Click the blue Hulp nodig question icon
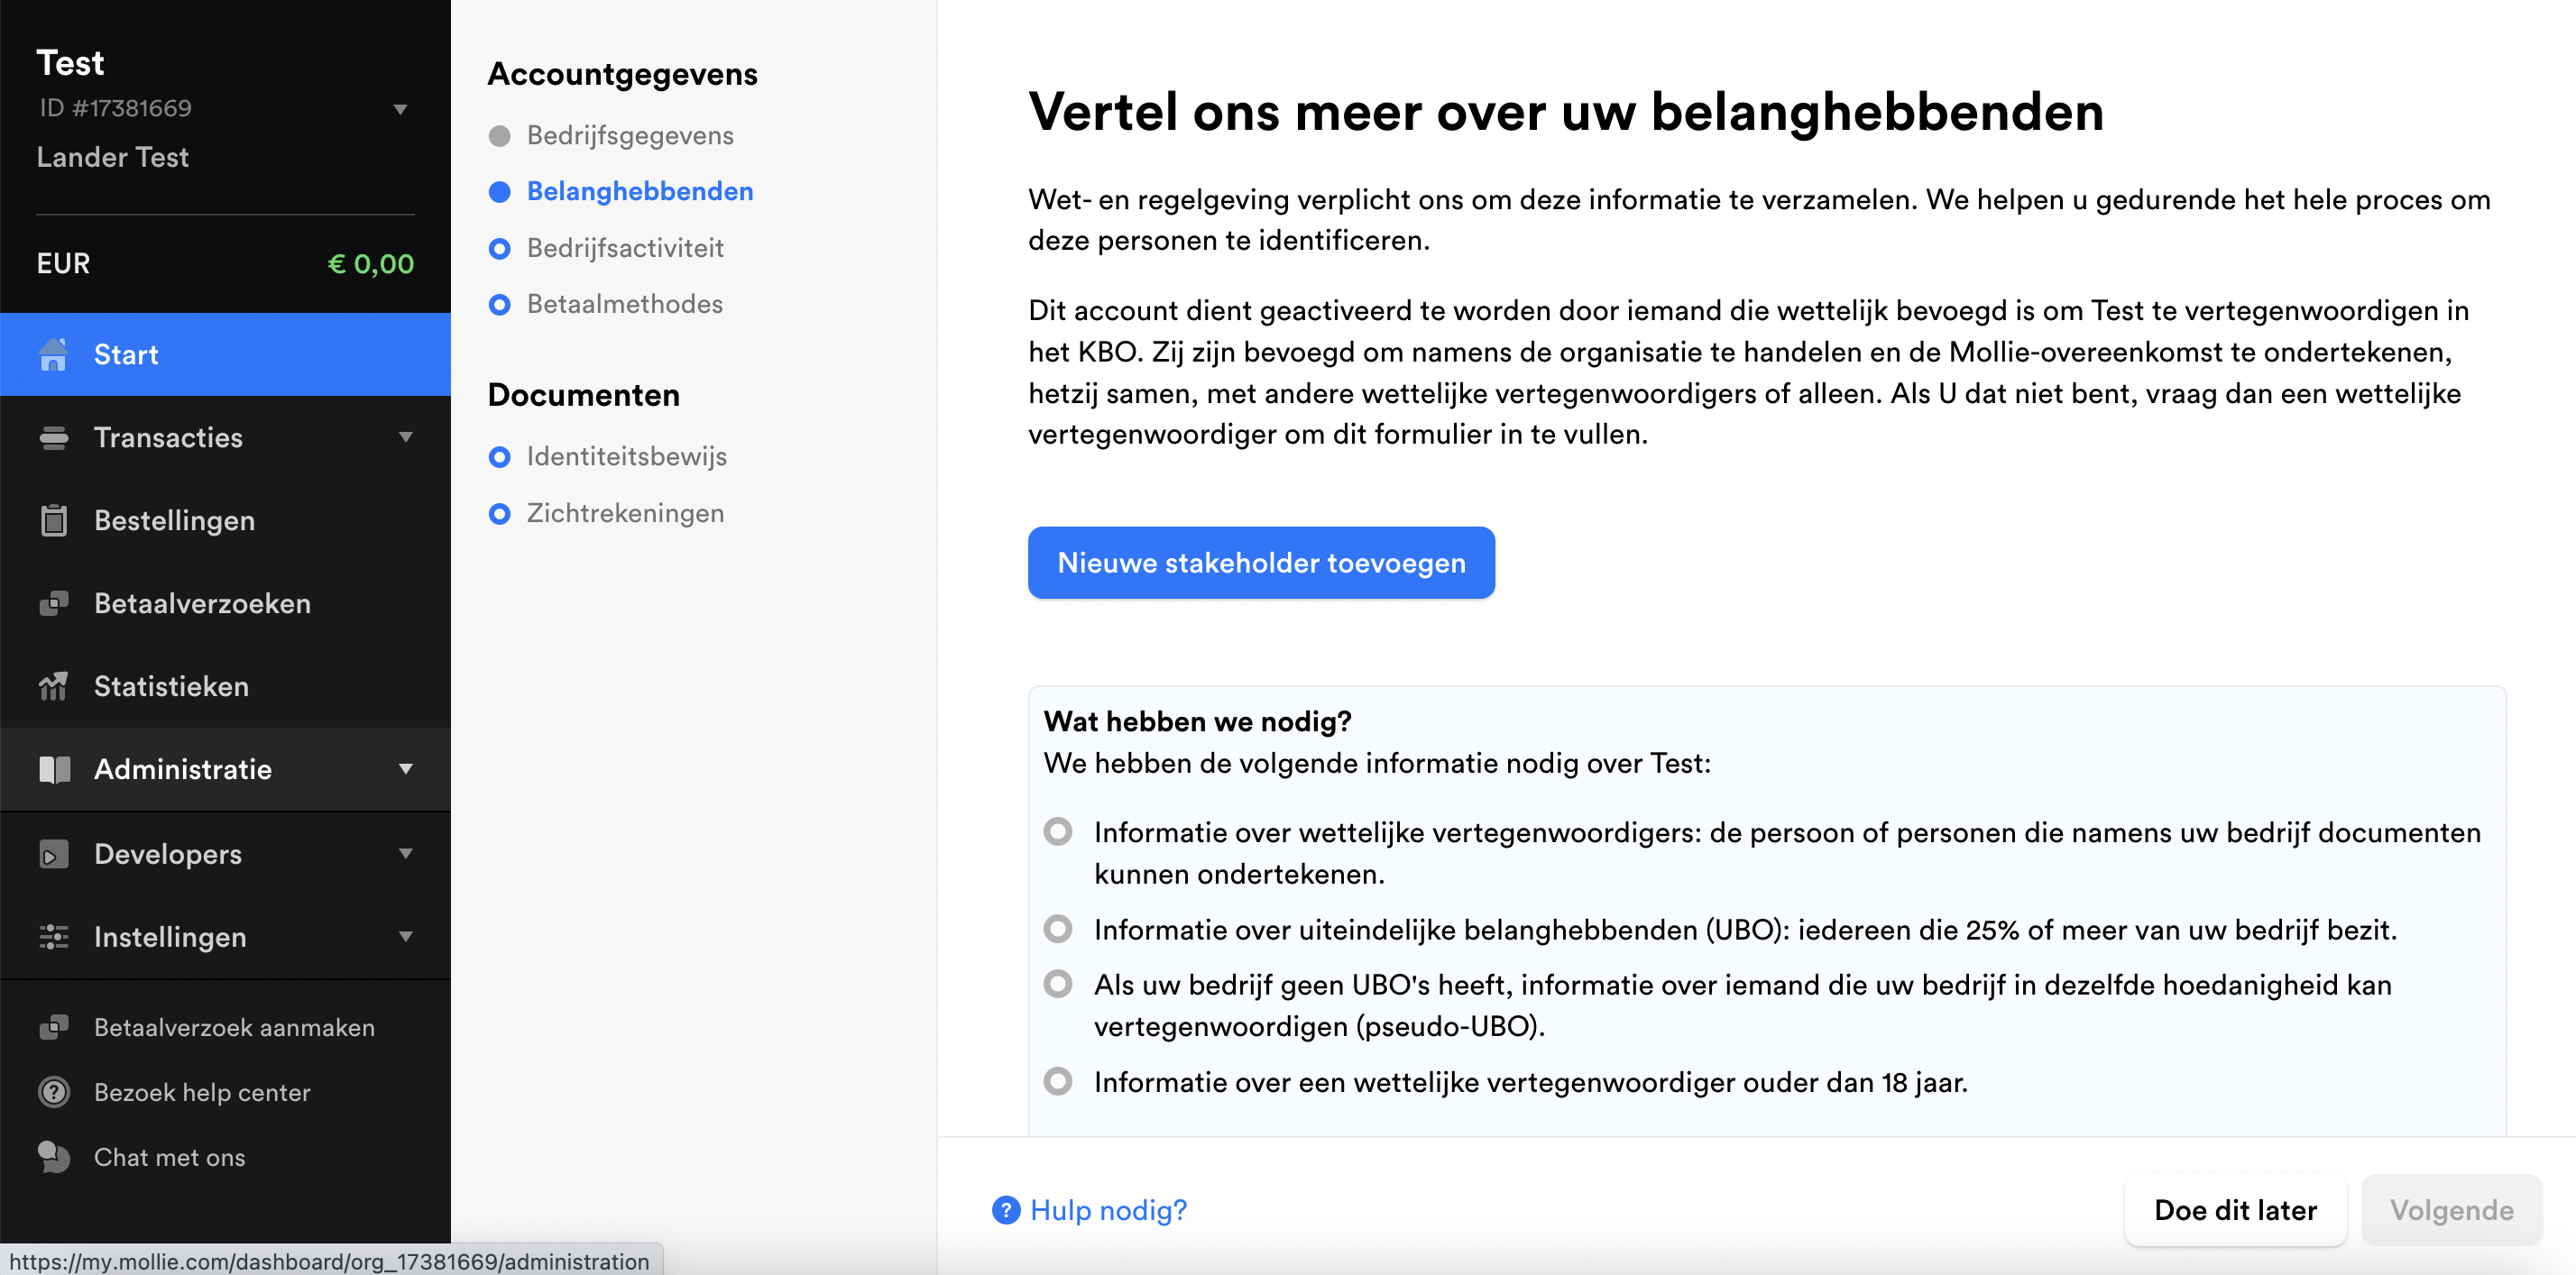Image resolution: width=2576 pixels, height=1275 pixels. tap(1006, 1210)
